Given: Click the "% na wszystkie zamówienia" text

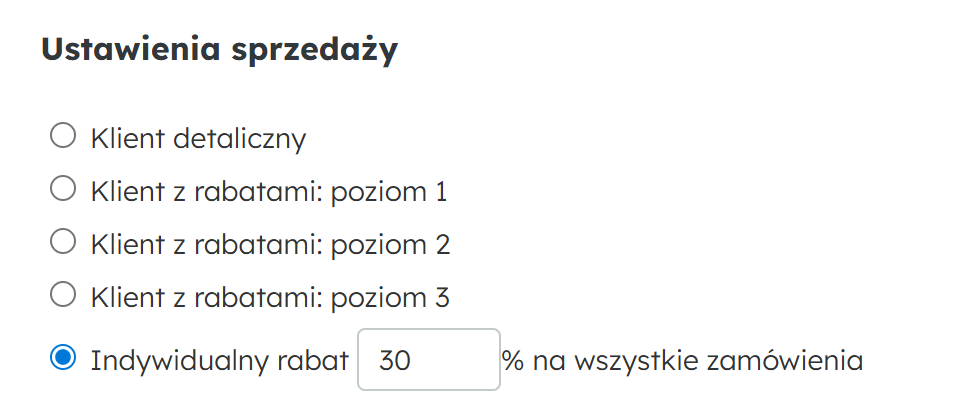Looking at the screenshot, I should 683,360.
